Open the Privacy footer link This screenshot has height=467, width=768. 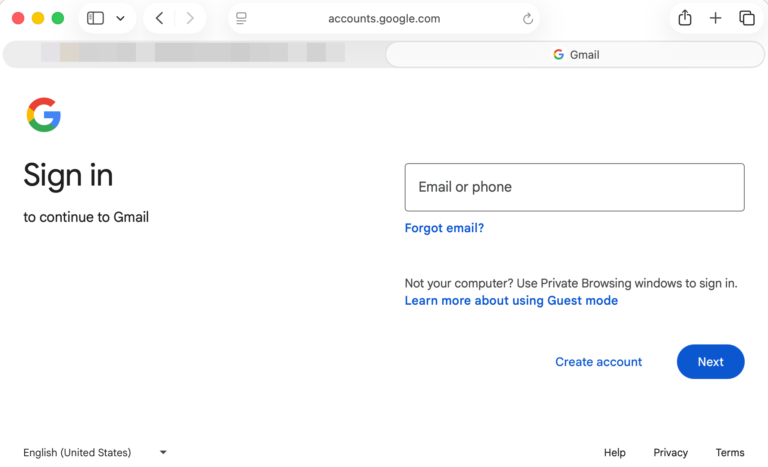(x=670, y=452)
